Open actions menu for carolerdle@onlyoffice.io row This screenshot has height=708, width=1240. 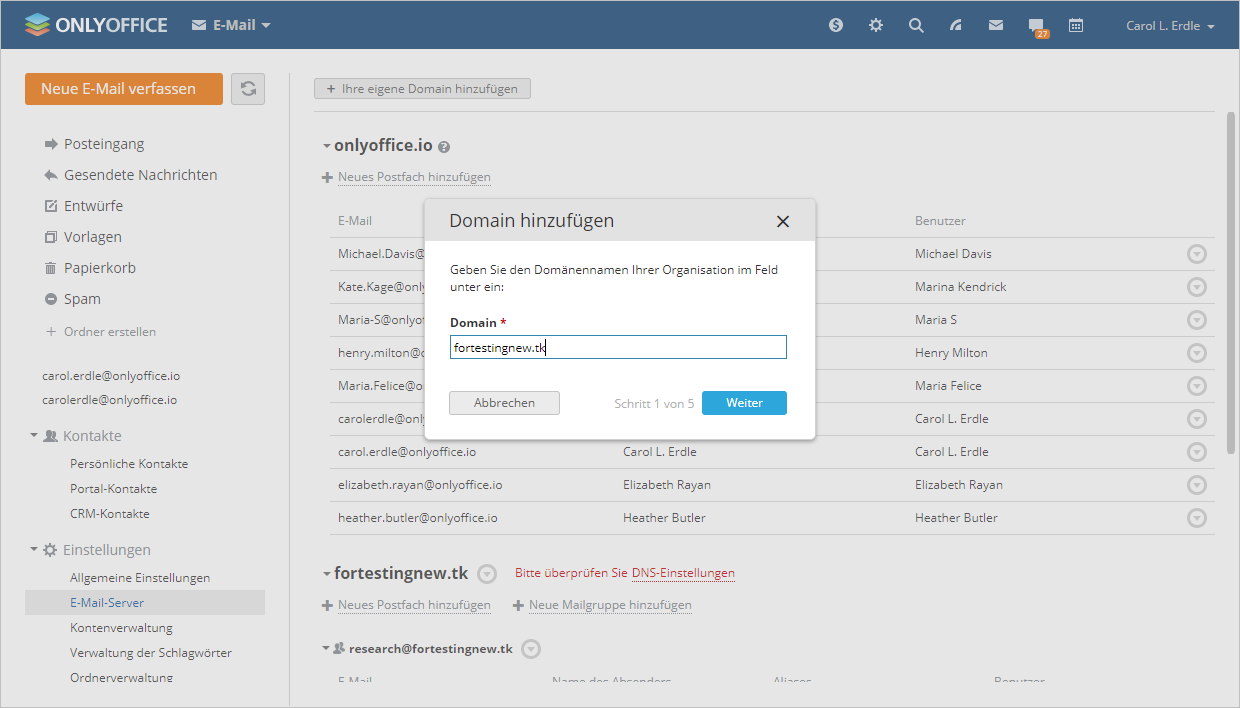click(1196, 419)
